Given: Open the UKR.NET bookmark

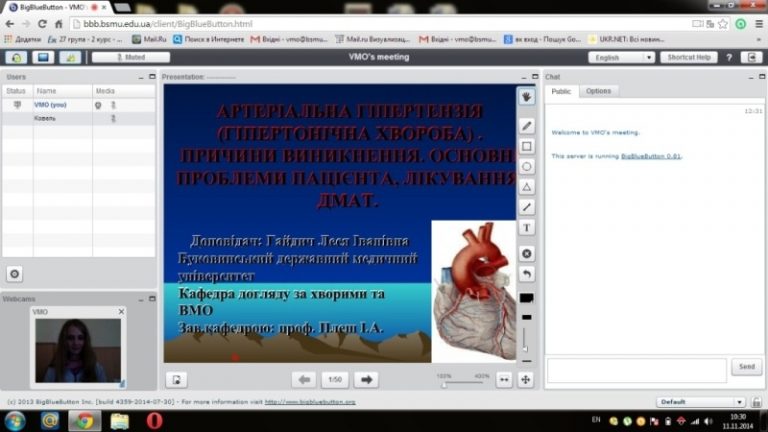Looking at the screenshot, I should [x=627, y=39].
